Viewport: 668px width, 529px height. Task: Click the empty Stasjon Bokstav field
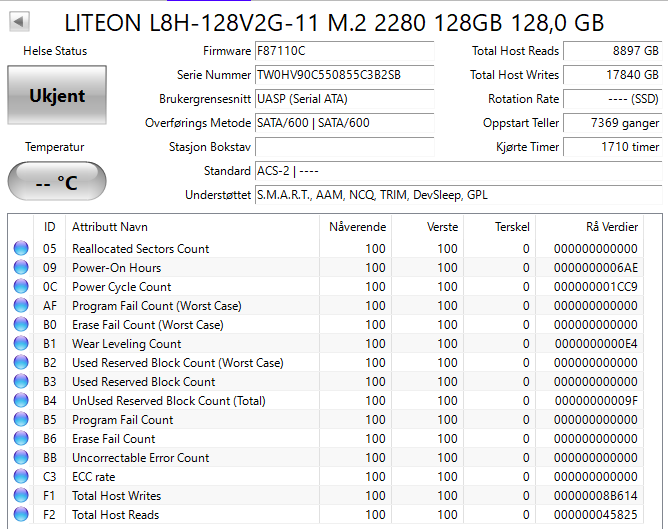[344, 147]
